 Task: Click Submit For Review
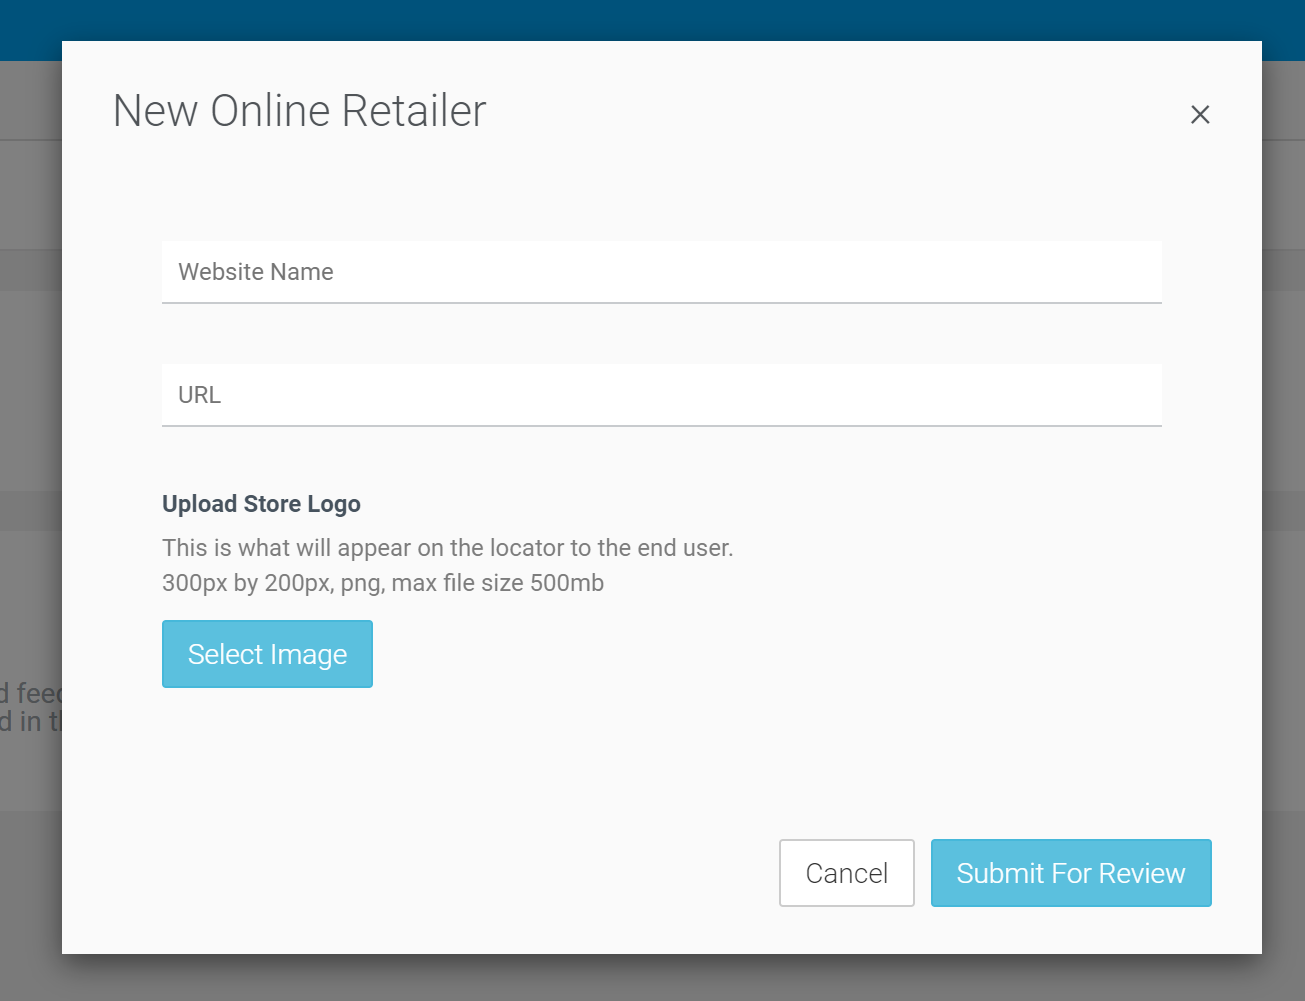[x=1071, y=873]
